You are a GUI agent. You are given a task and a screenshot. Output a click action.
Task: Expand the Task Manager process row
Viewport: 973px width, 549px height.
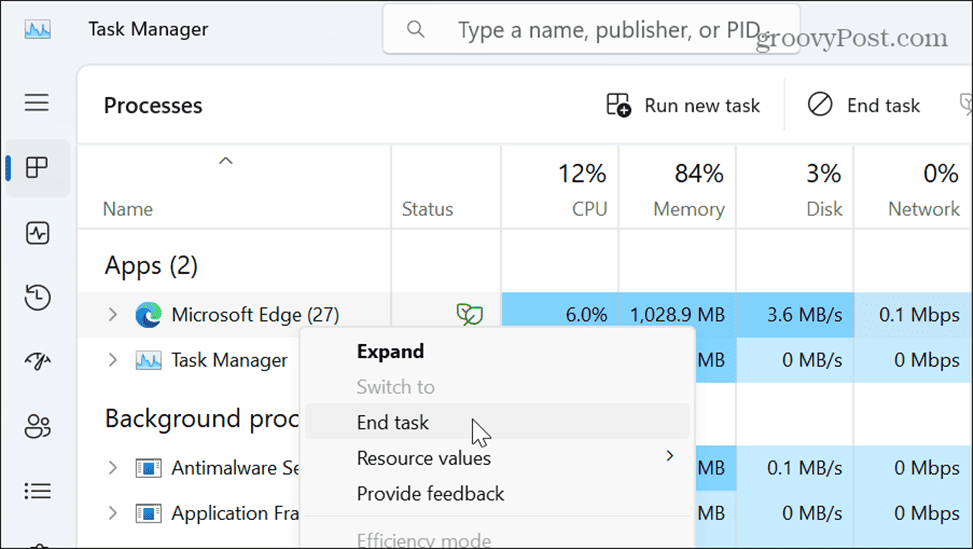pyautogui.click(x=112, y=360)
